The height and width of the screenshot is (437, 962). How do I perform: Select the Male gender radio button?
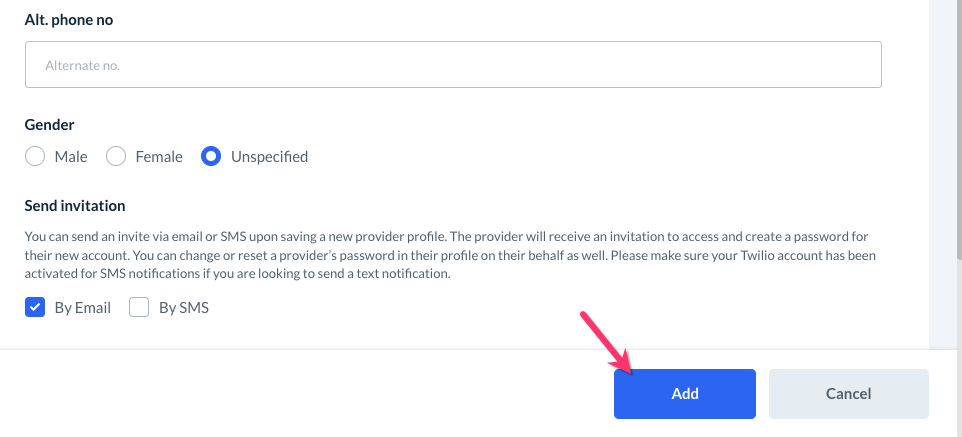pos(35,156)
